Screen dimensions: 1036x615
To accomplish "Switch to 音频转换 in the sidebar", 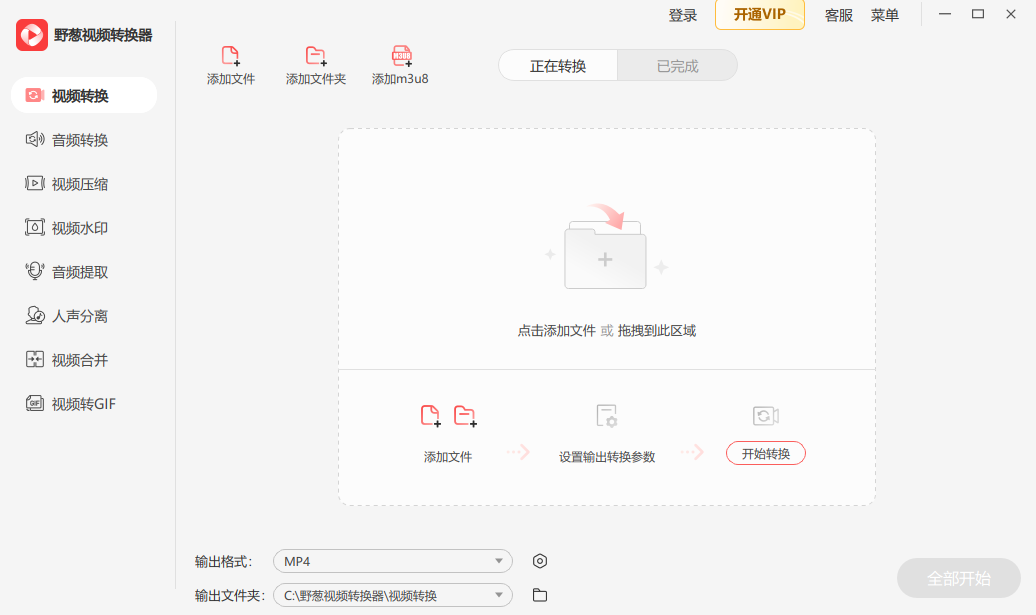I will (x=70, y=139).
